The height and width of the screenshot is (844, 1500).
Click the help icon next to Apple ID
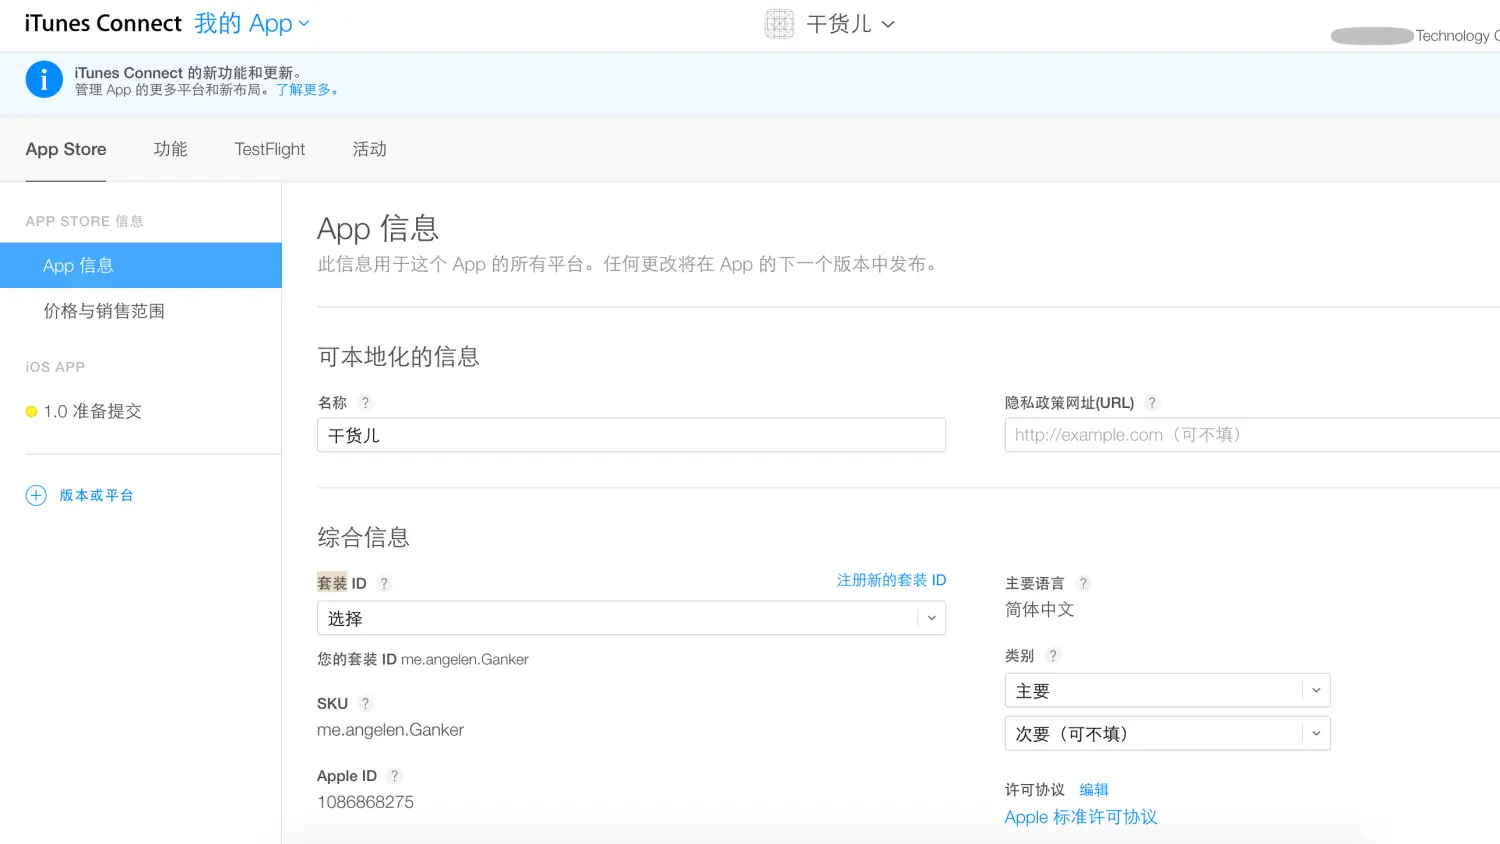(394, 776)
